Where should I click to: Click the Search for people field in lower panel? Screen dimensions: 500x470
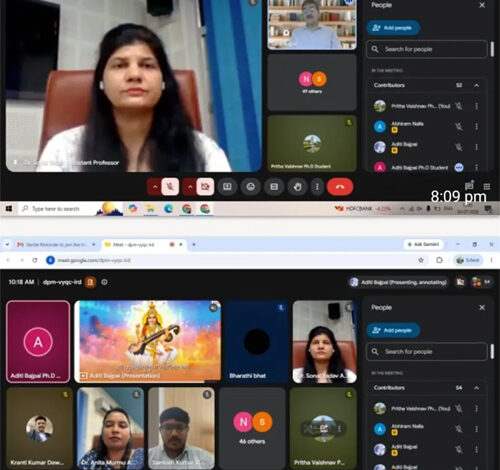427,352
